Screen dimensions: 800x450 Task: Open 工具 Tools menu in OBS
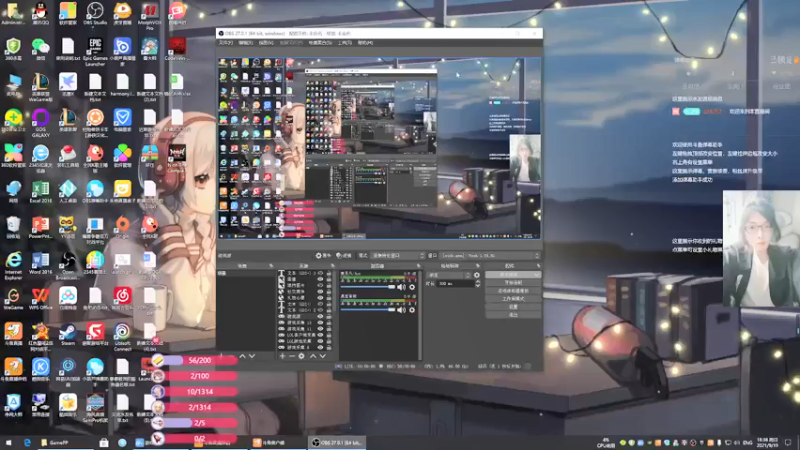[344, 43]
